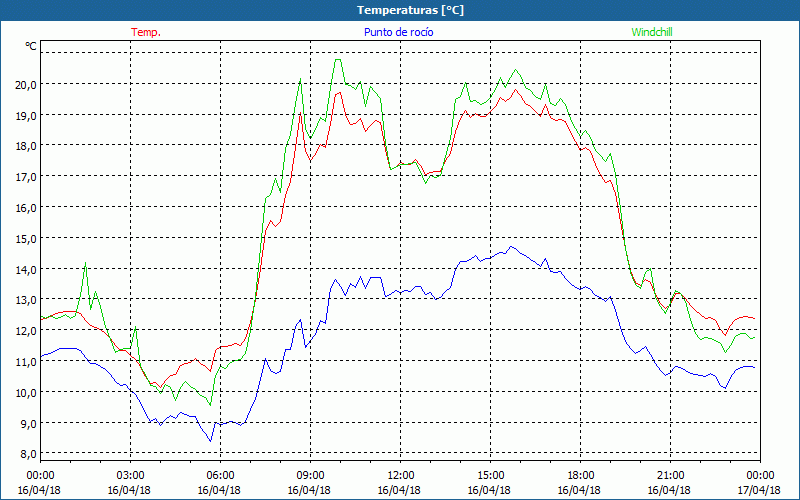Click the 16/04/18 date under the 21:00 label
The height and width of the screenshot is (500, 800).
[x=669, y=490]
